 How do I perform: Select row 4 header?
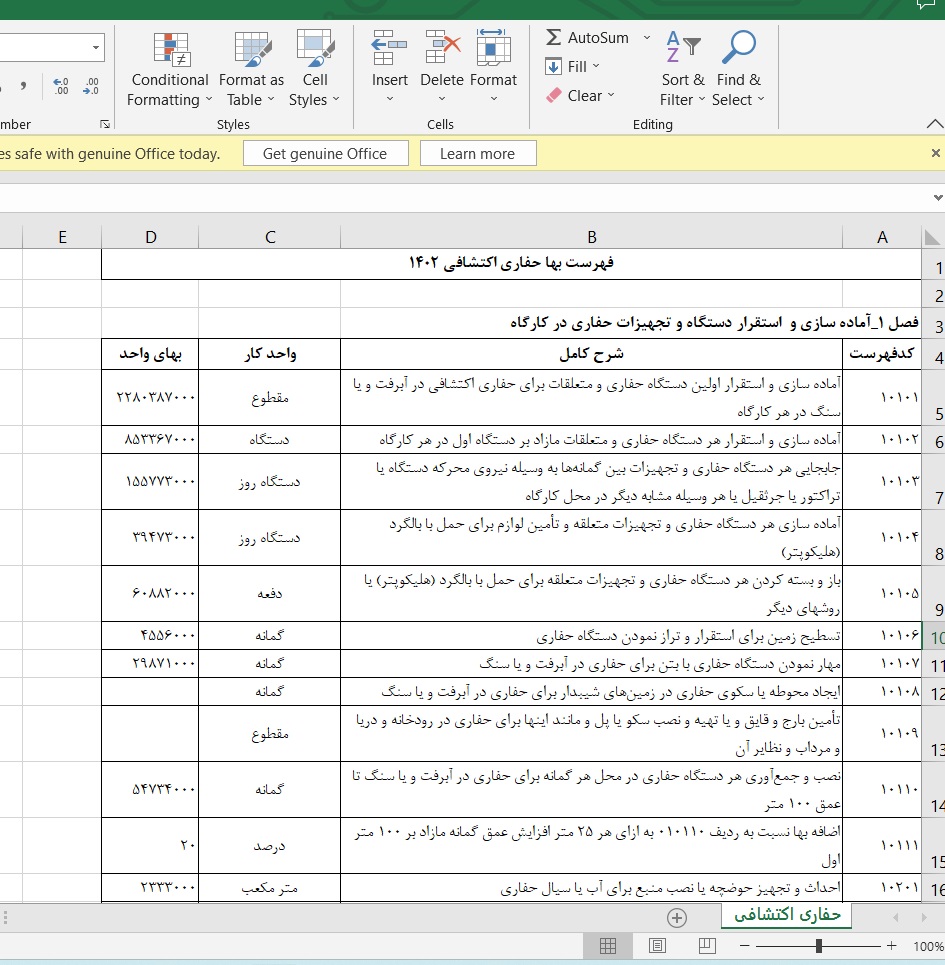point(934,354)
